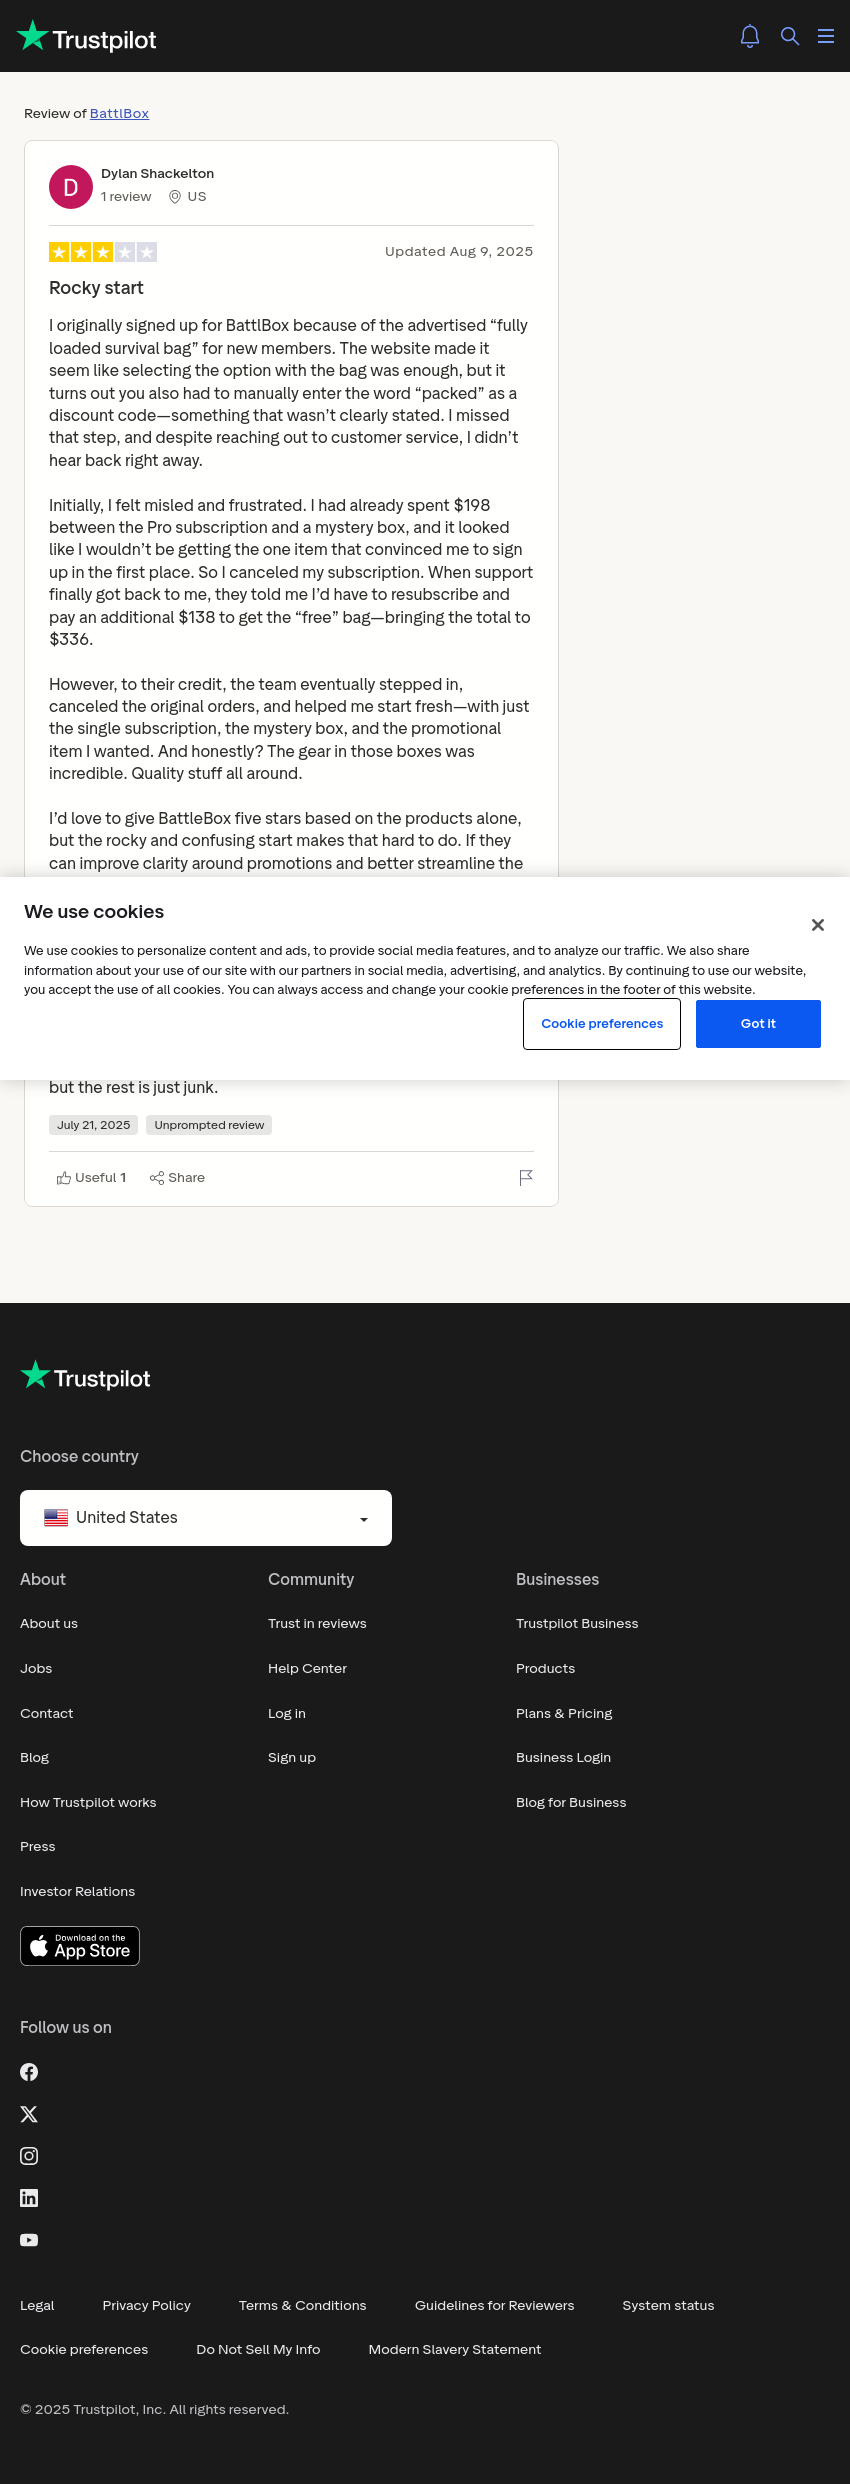This screenshot has width=850, height=2484.
Task: Click the Rocky start review title
Action: (x=96, y=288)
